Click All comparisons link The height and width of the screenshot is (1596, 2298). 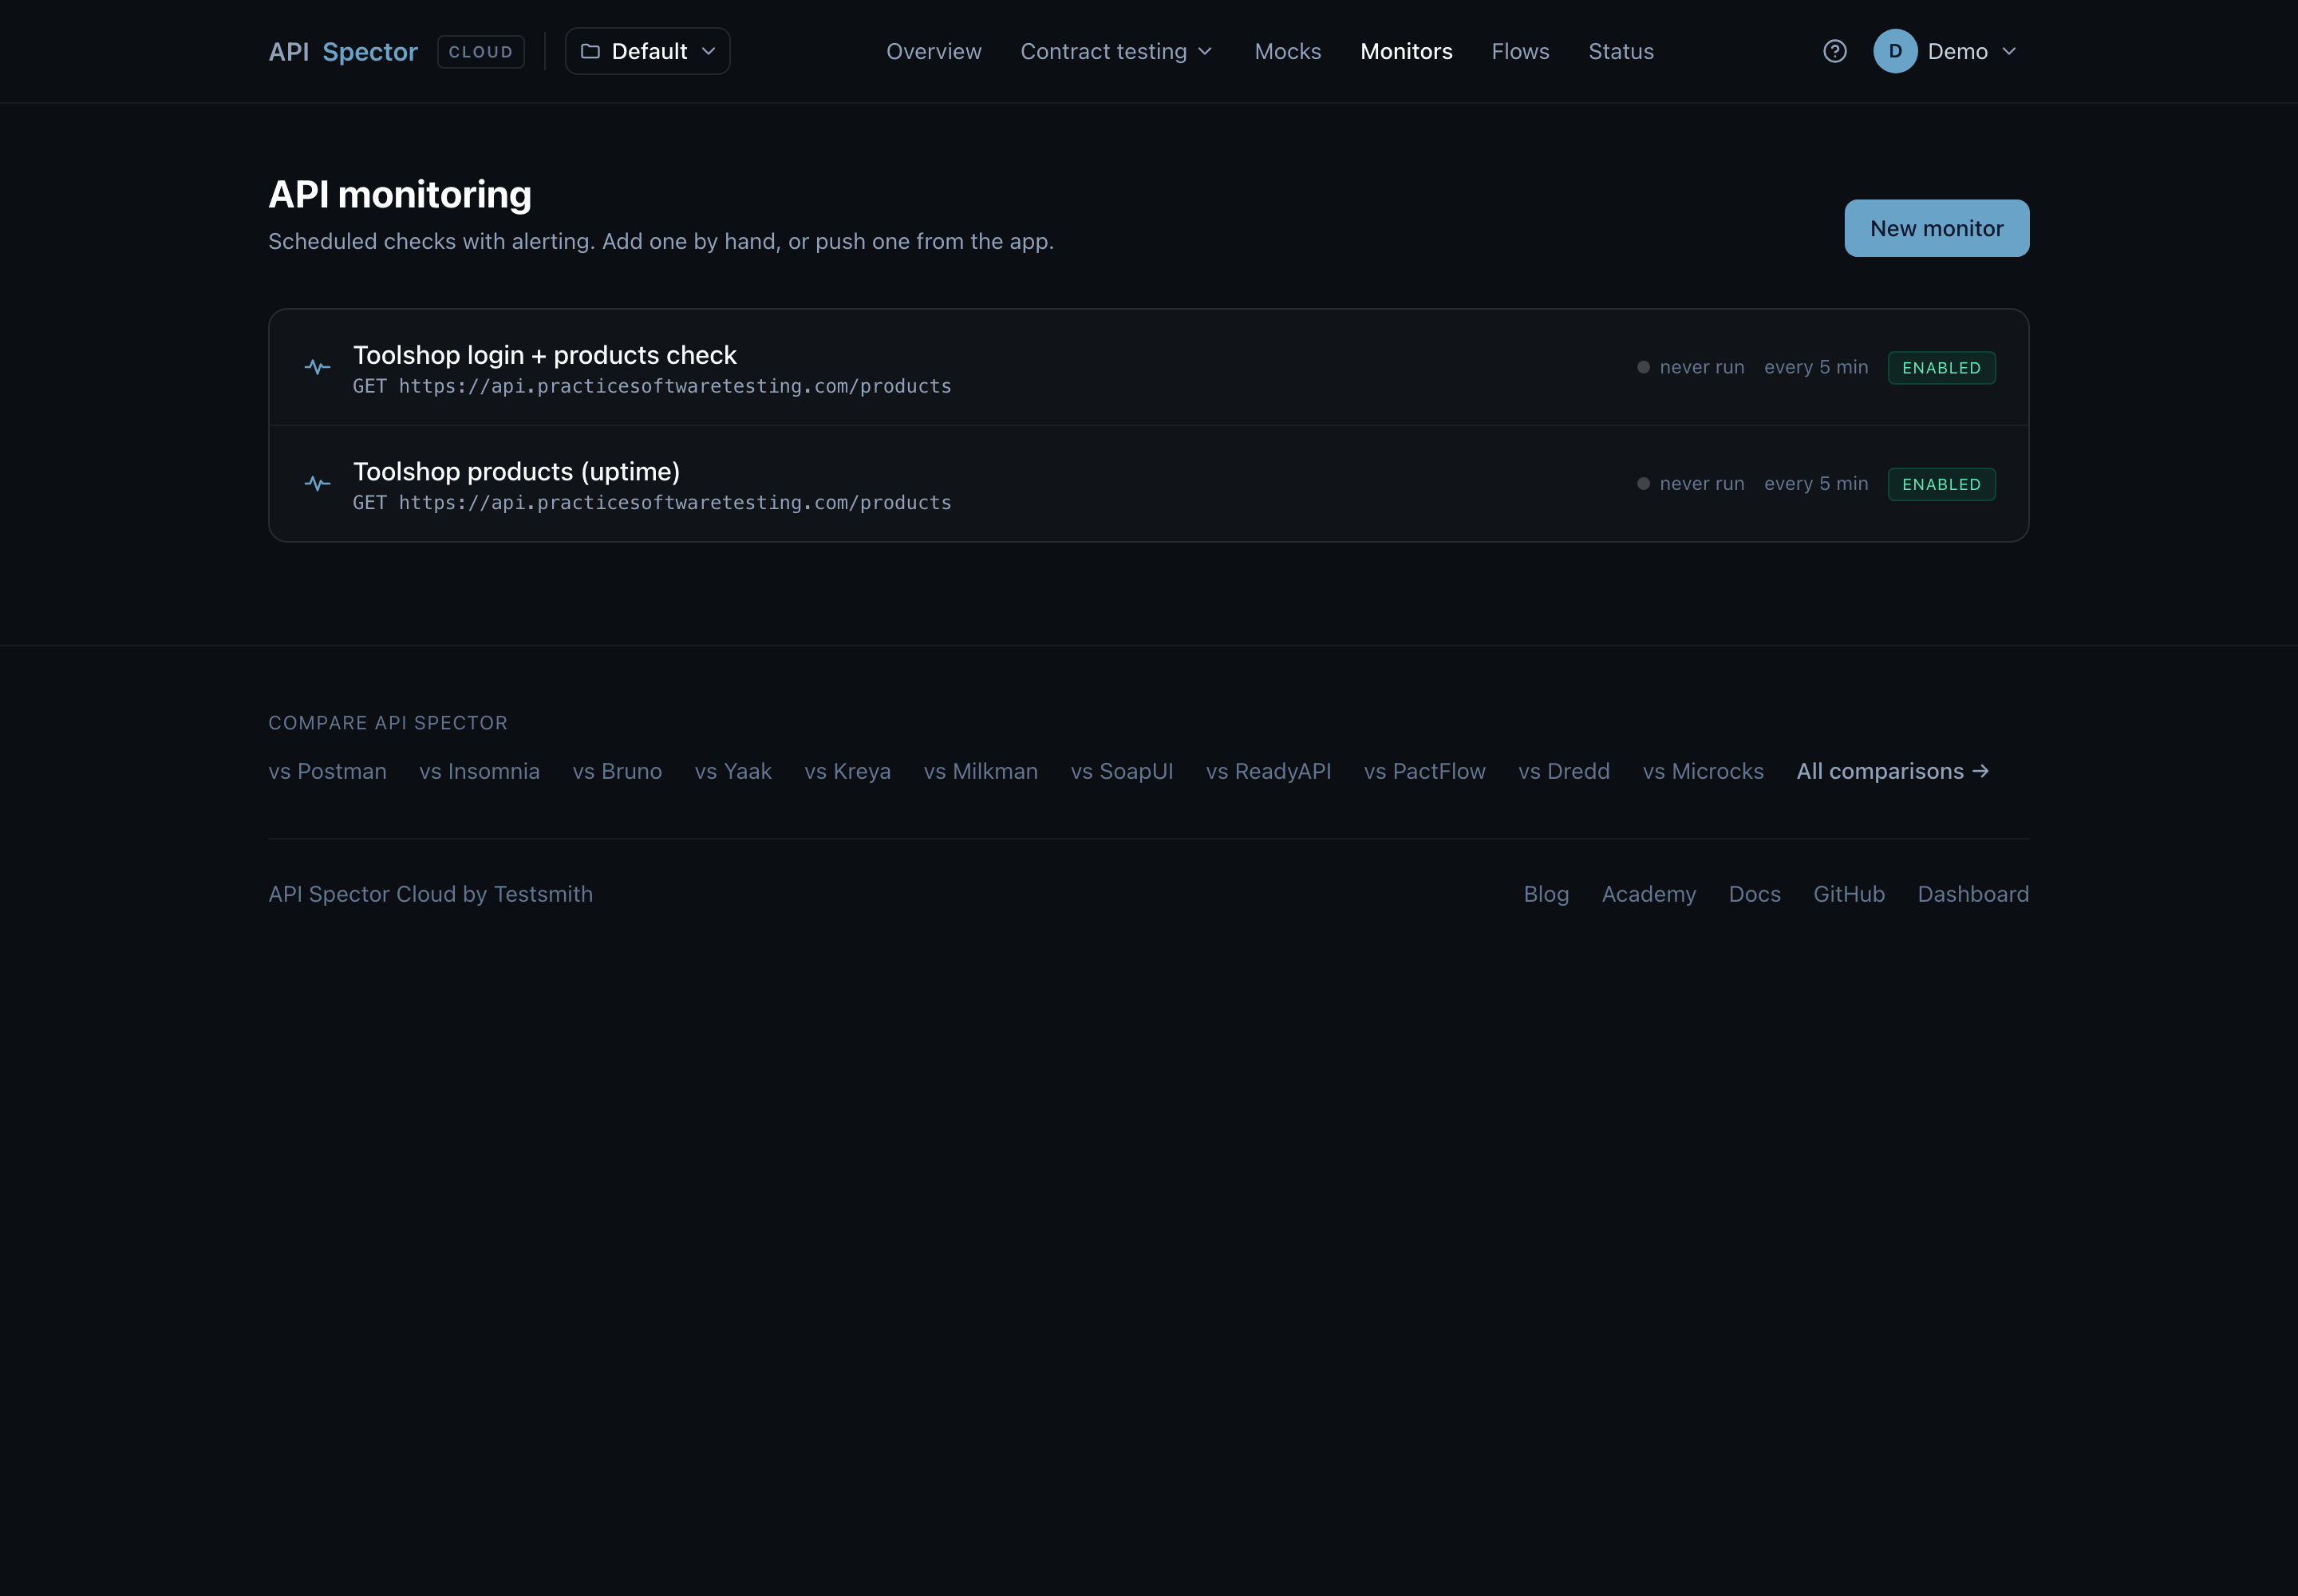click(x=1892, y=771)
